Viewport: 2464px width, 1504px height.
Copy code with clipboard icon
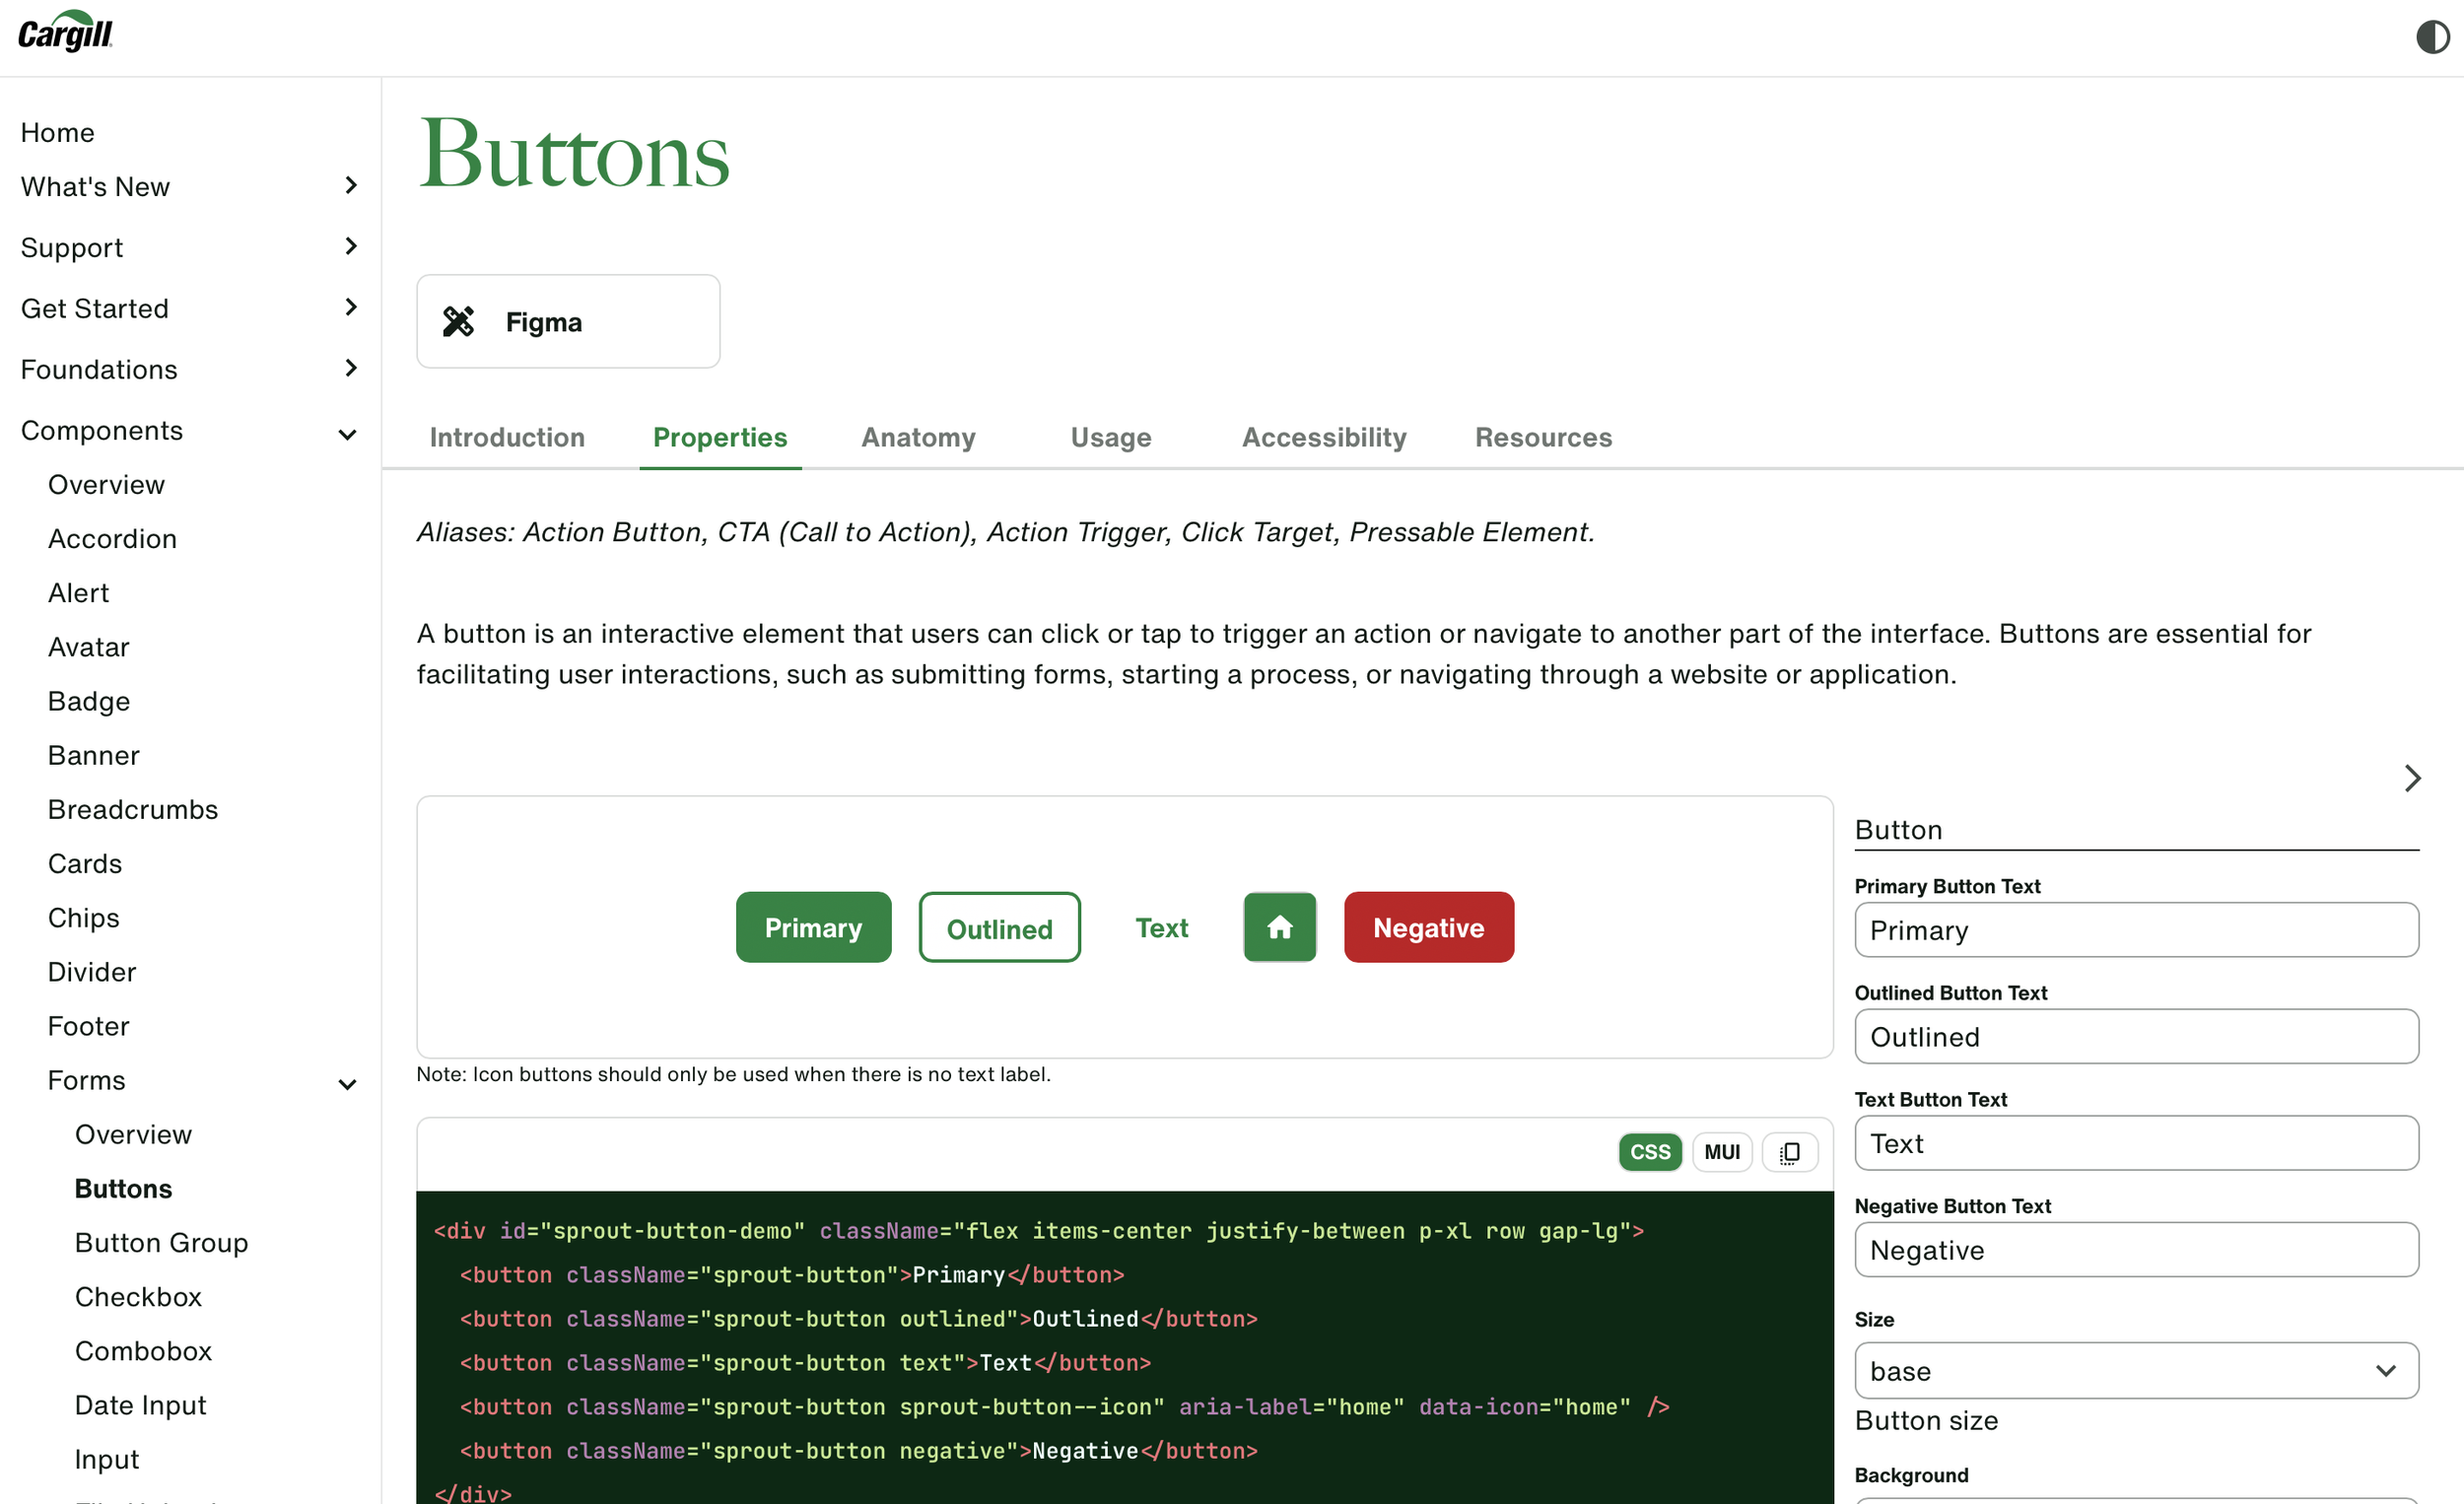pyautogui.click(x=1789, y=1152)
